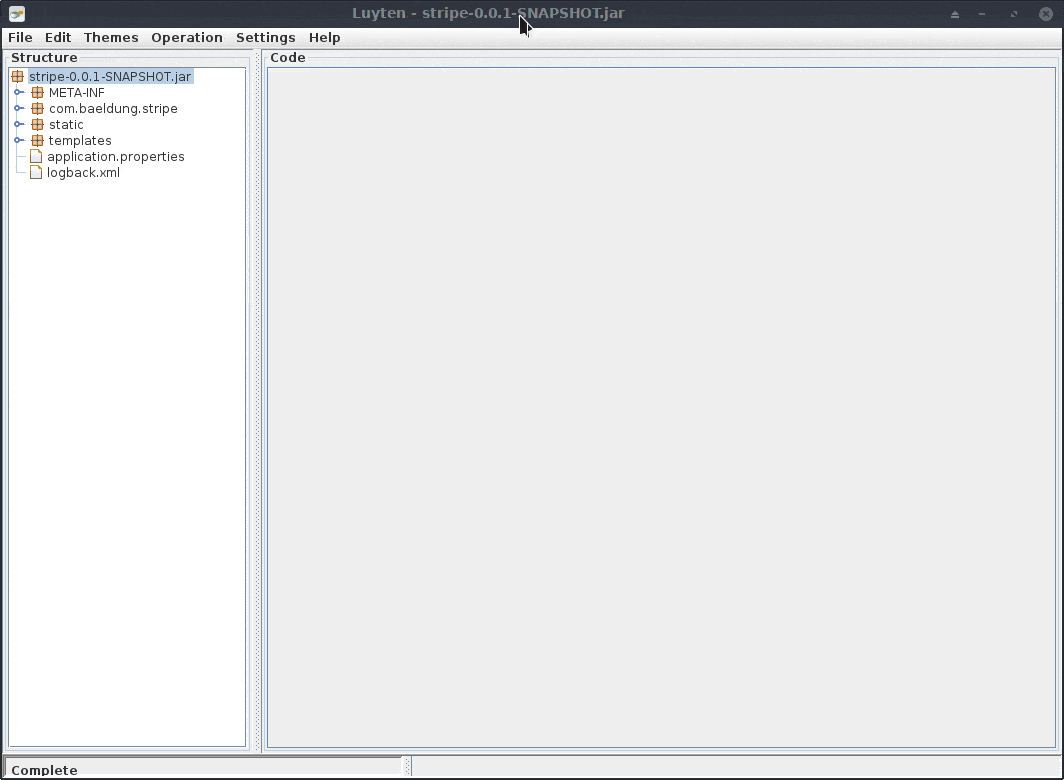Open the Help menu

click(x=324, y=37)
